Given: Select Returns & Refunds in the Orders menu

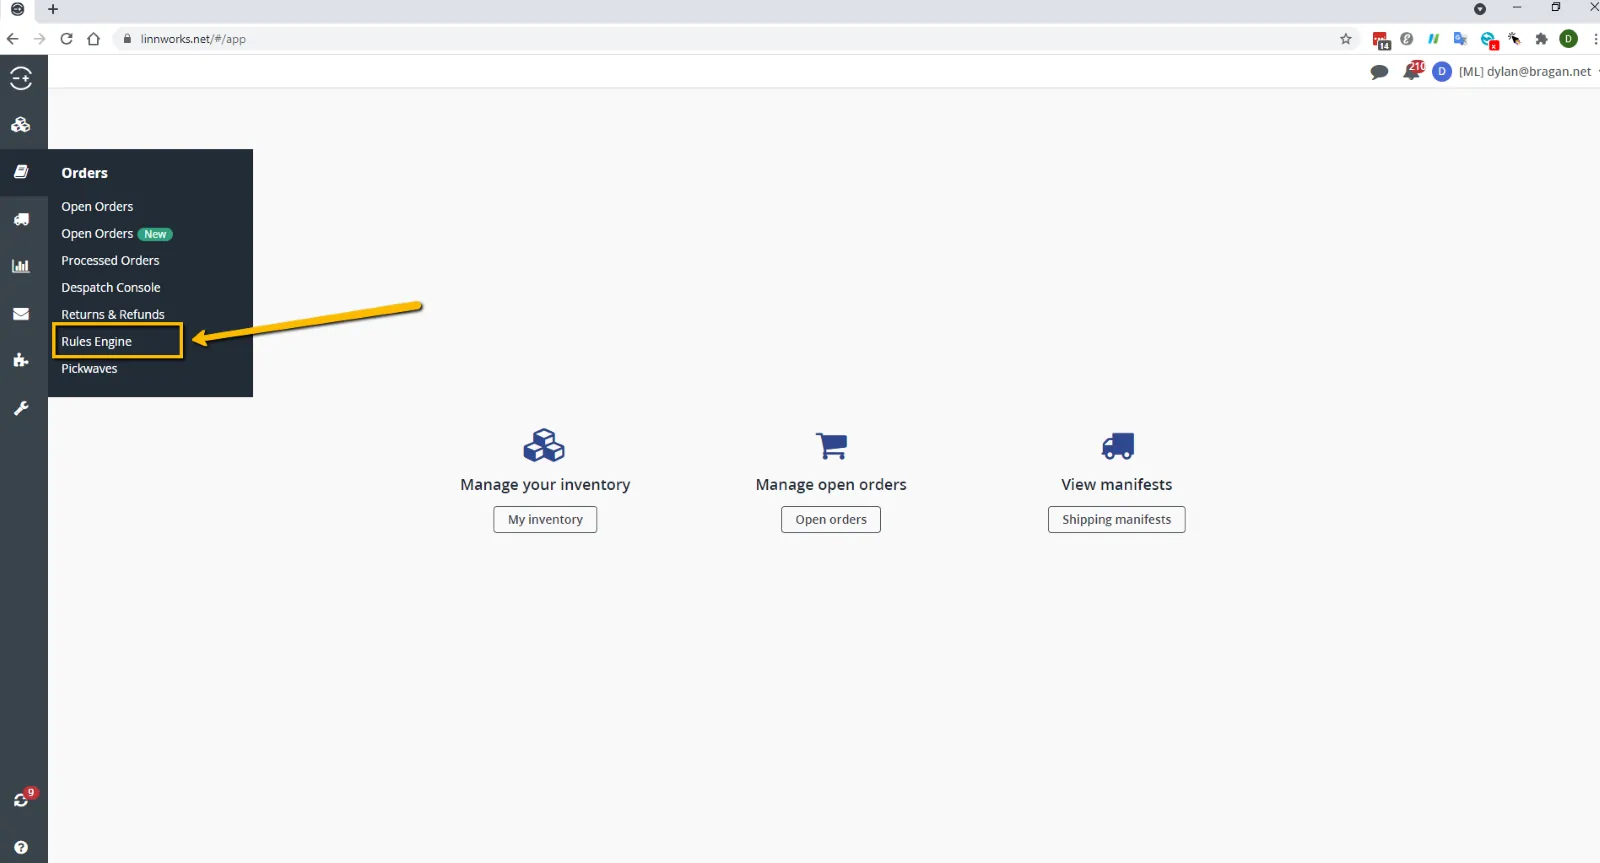Looking at the screenshot, I should tap(113, 315).
